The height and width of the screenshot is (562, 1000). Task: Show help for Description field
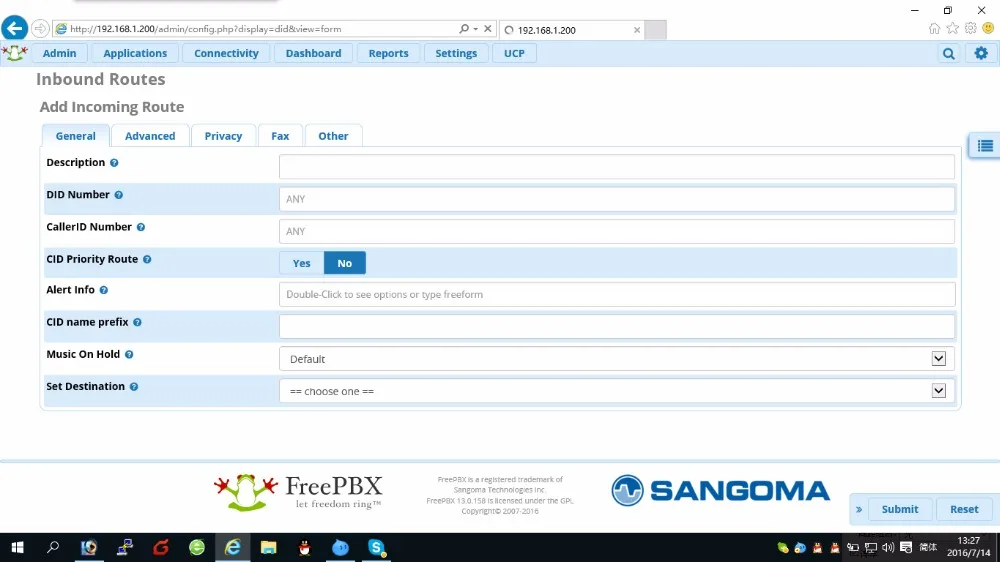click(114, 163)
